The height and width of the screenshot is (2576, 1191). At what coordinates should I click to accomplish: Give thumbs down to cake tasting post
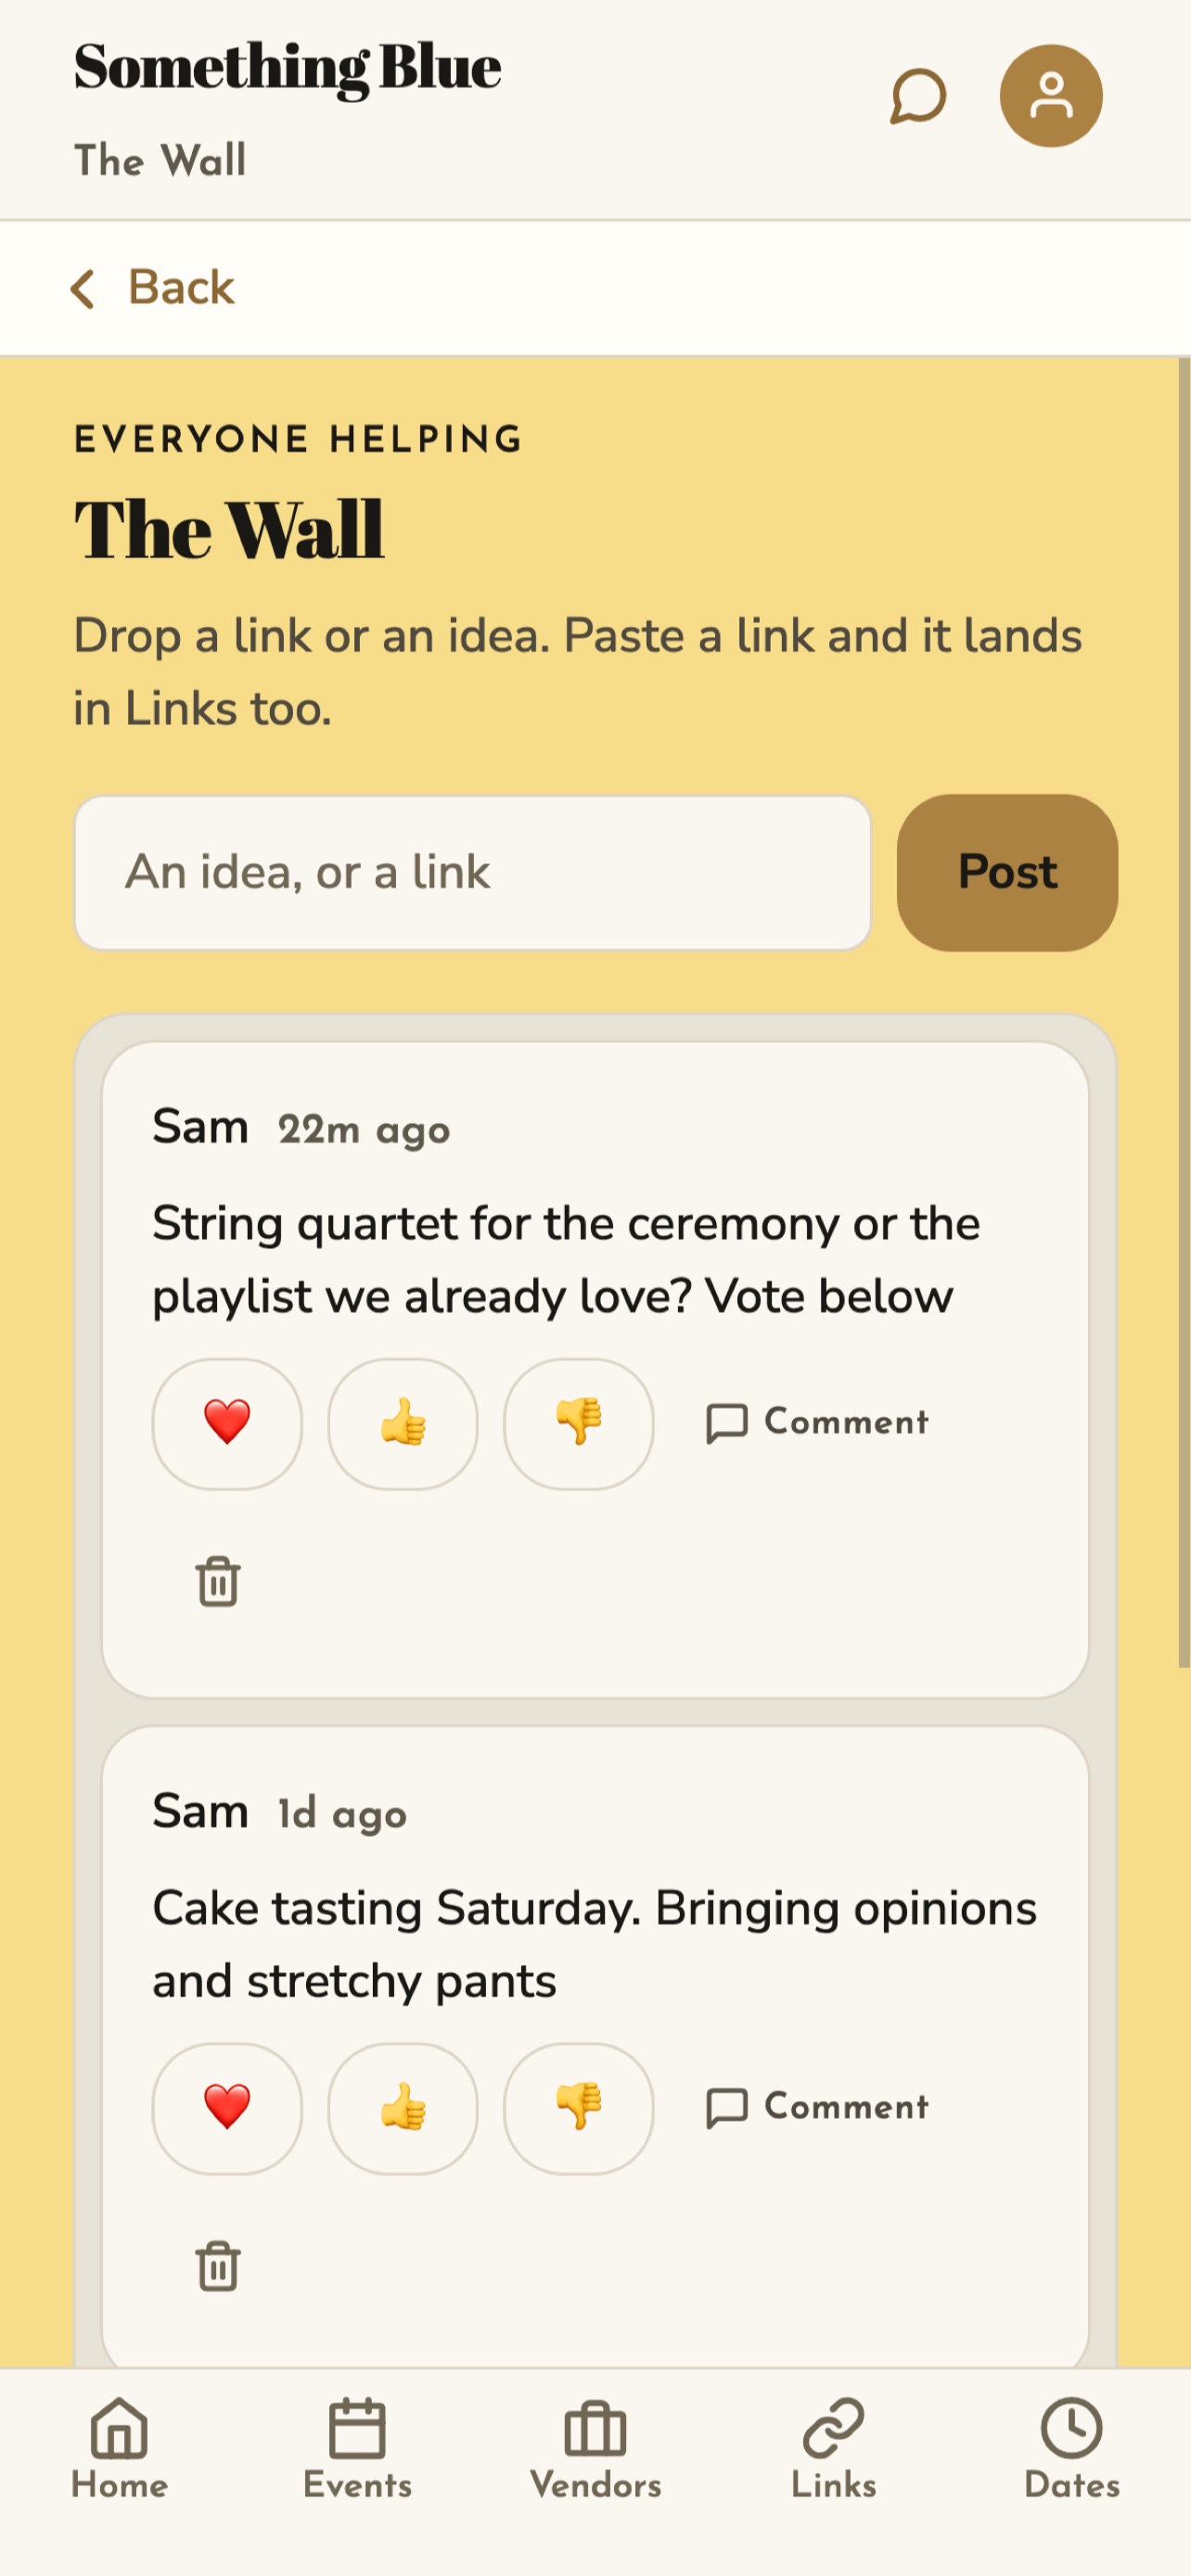579,2108
